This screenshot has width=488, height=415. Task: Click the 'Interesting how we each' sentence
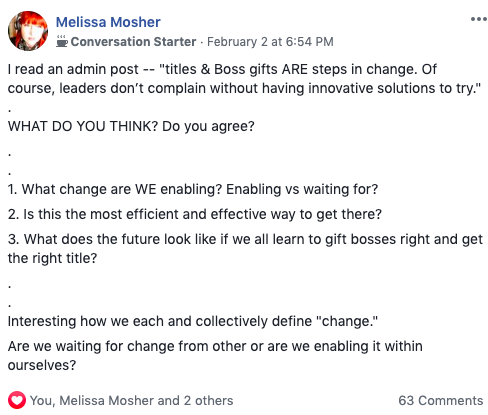[x=193, y=321]
